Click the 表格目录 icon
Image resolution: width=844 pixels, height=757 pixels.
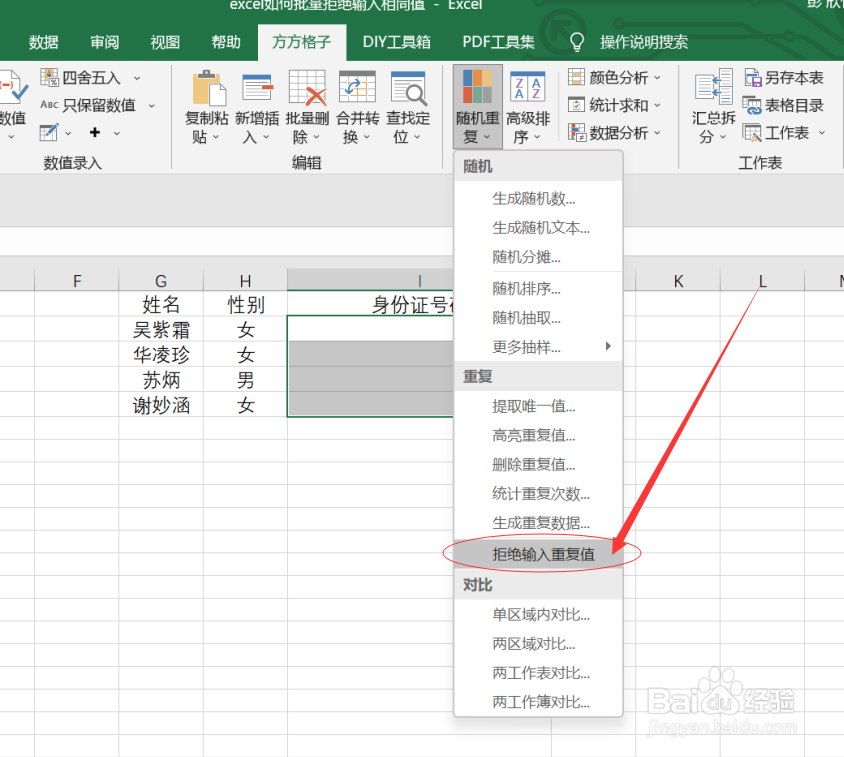click(x=752, y=105)
